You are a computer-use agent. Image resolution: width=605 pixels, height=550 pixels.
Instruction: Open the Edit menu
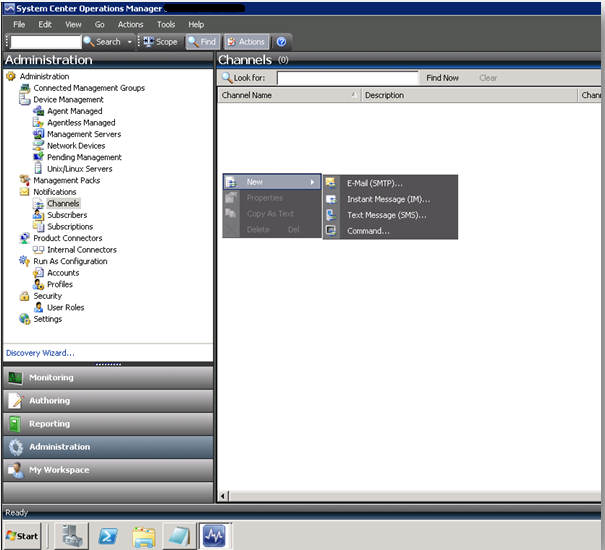coord(45,24)
